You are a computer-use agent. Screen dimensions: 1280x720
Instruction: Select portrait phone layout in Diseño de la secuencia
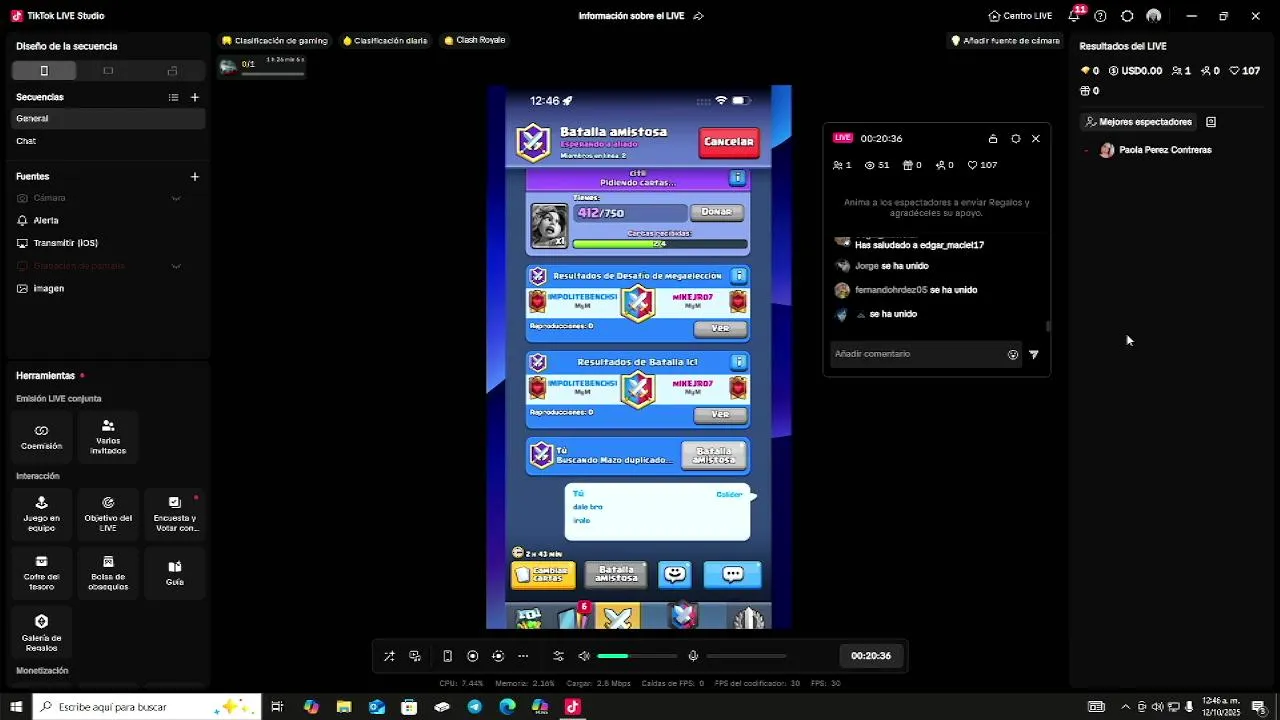coord(44,71)
